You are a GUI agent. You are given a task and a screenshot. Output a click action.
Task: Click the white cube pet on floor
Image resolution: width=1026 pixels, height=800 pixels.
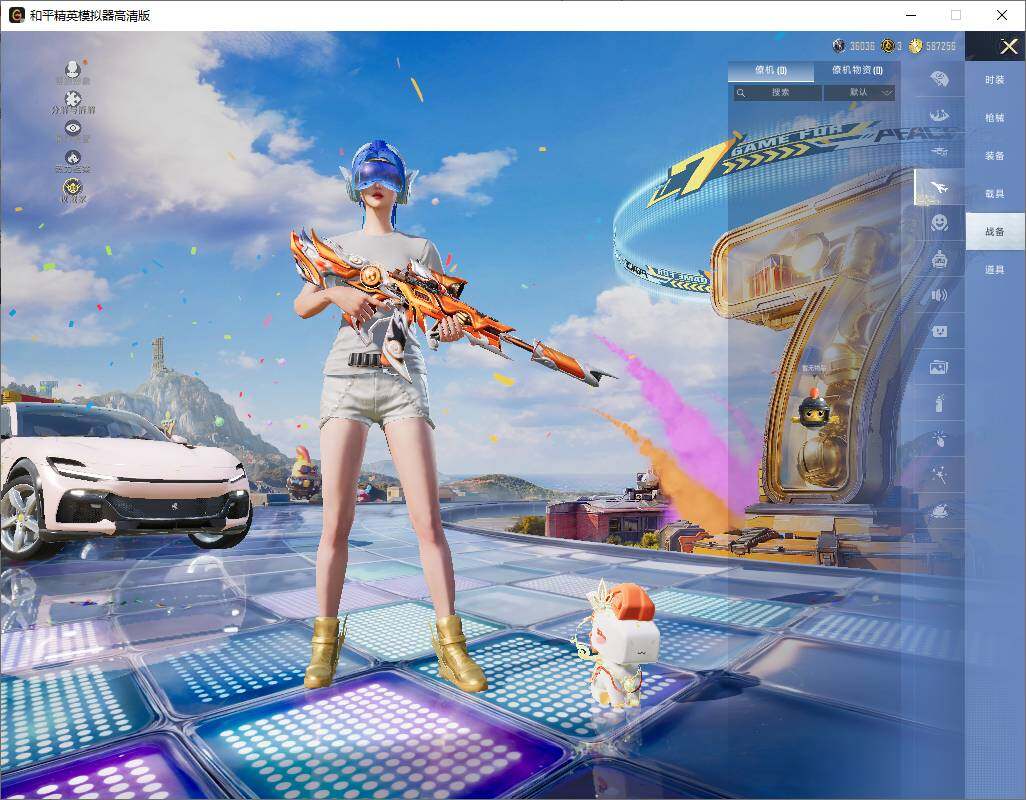[x=617, y=645]
